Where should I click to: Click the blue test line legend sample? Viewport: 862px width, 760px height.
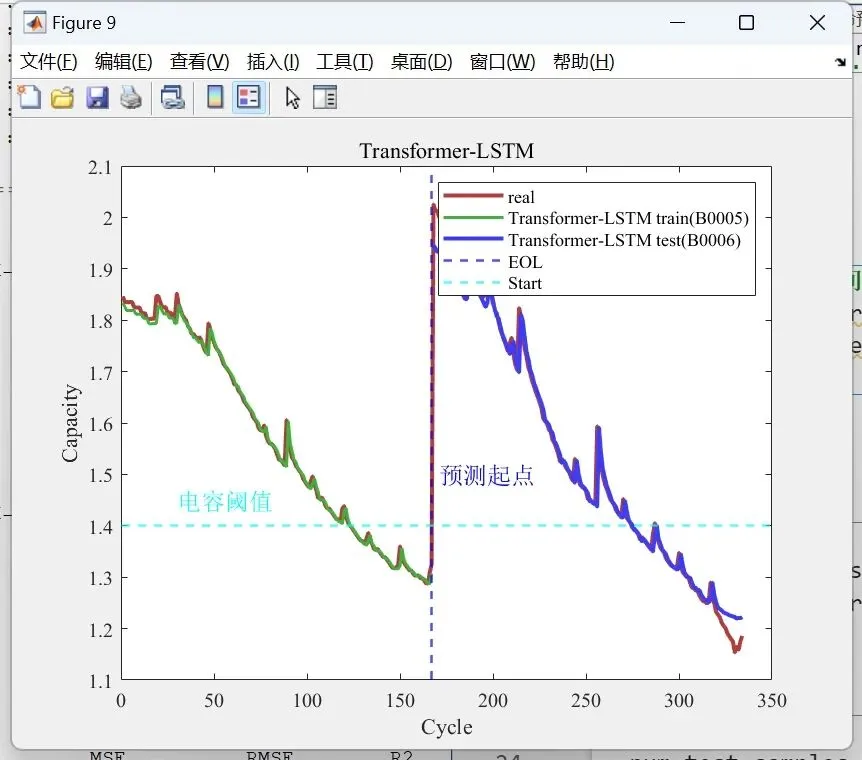coord(473,239)
